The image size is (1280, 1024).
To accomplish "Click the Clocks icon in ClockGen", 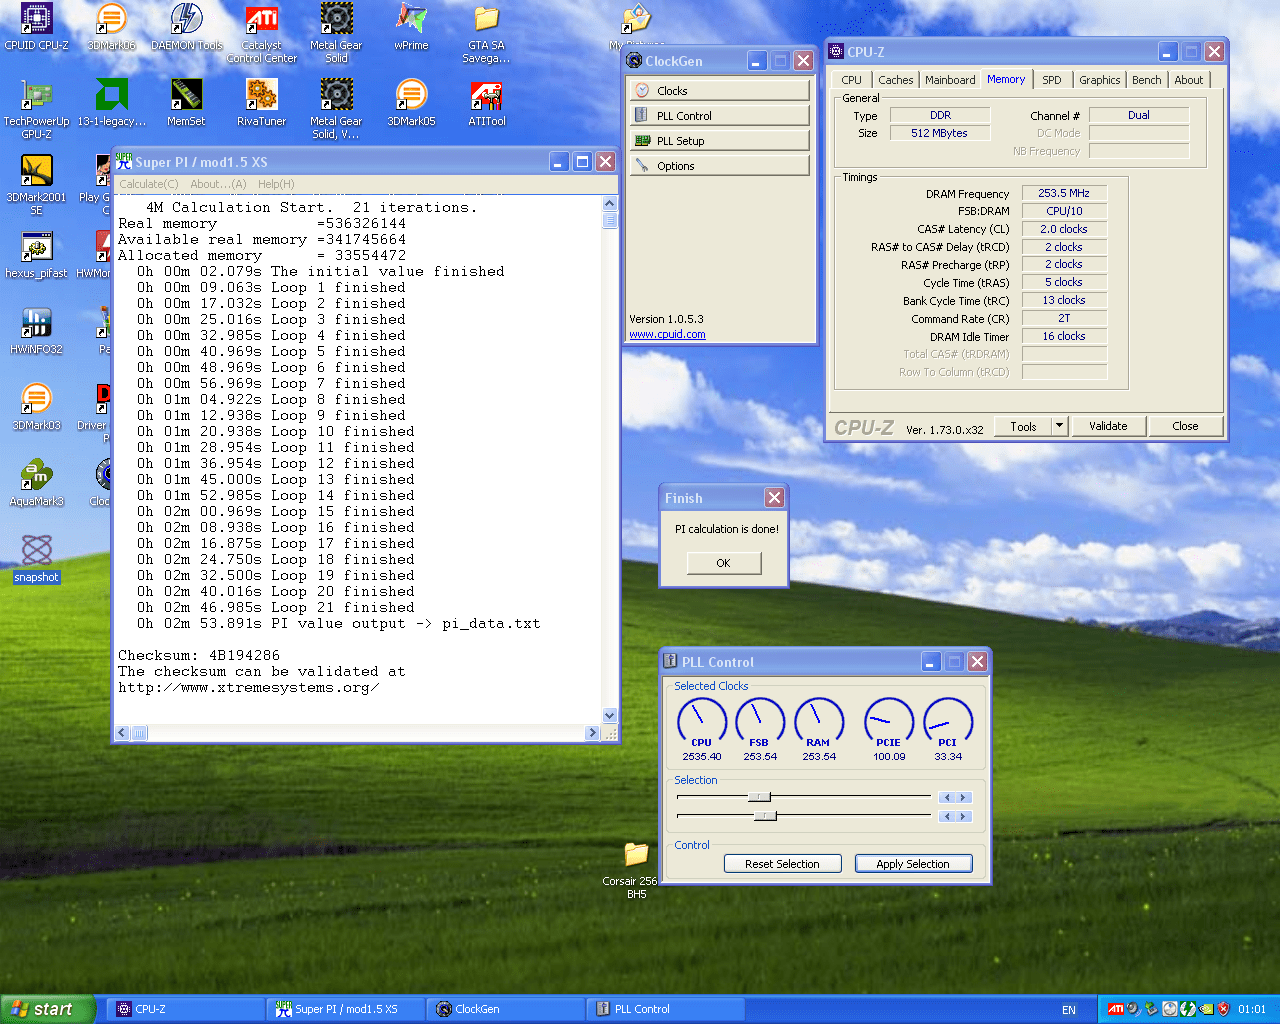I will pyautogui.click(x=642, y=90).
